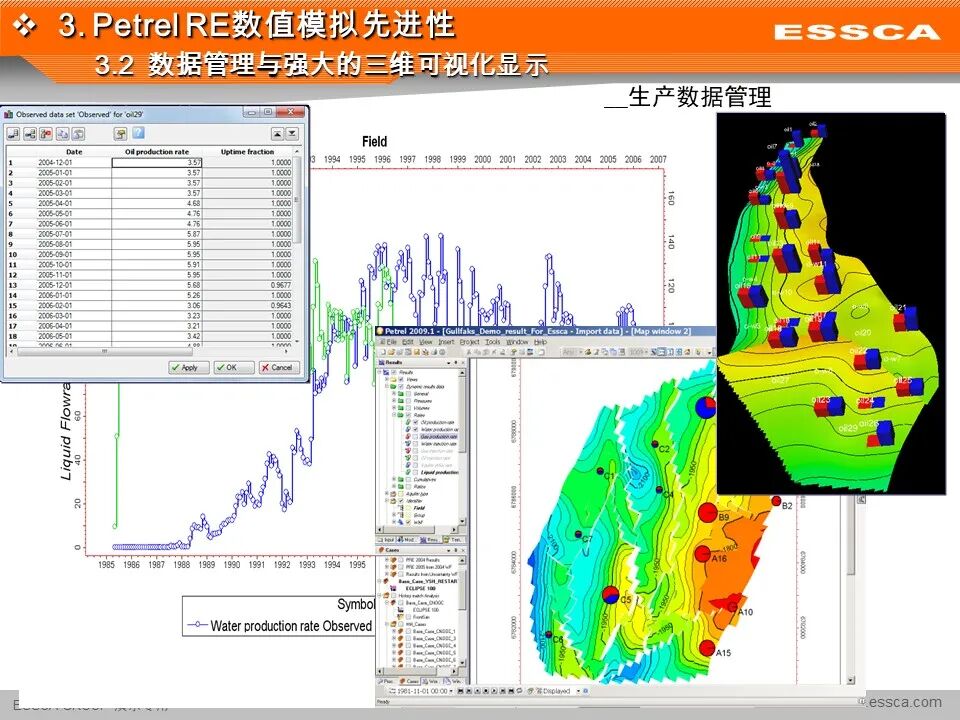Open the Edit menu in Petrel

click(408, 342)
